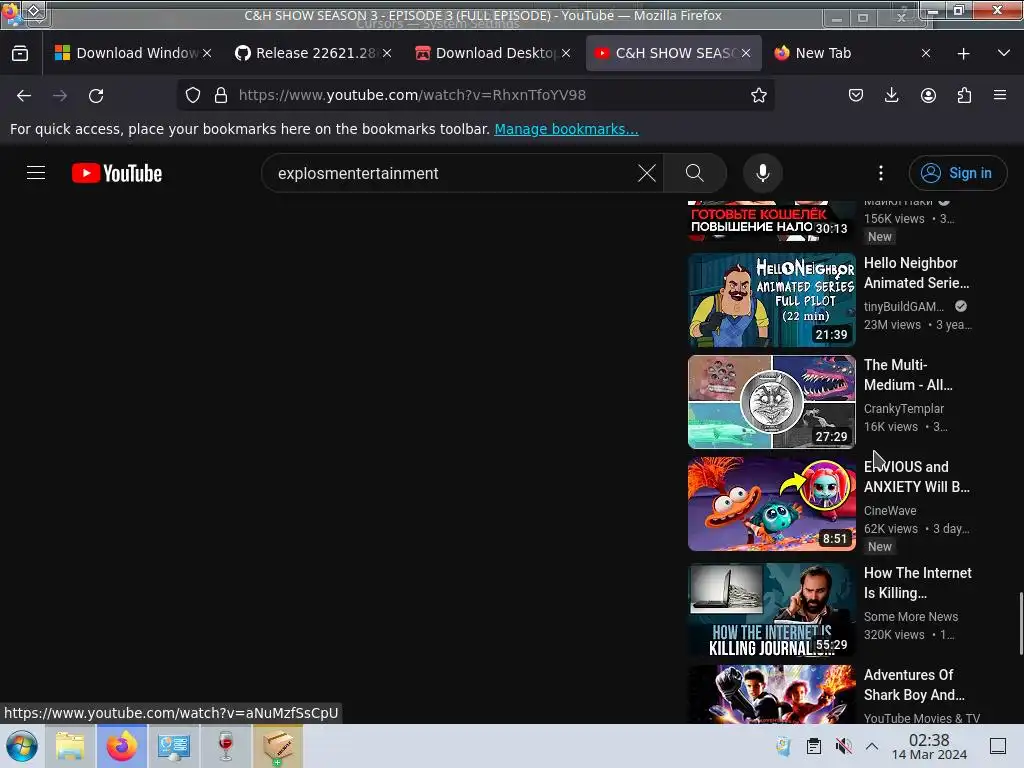Open the Wine glass taskbar icon

click(x=225, y=746)
